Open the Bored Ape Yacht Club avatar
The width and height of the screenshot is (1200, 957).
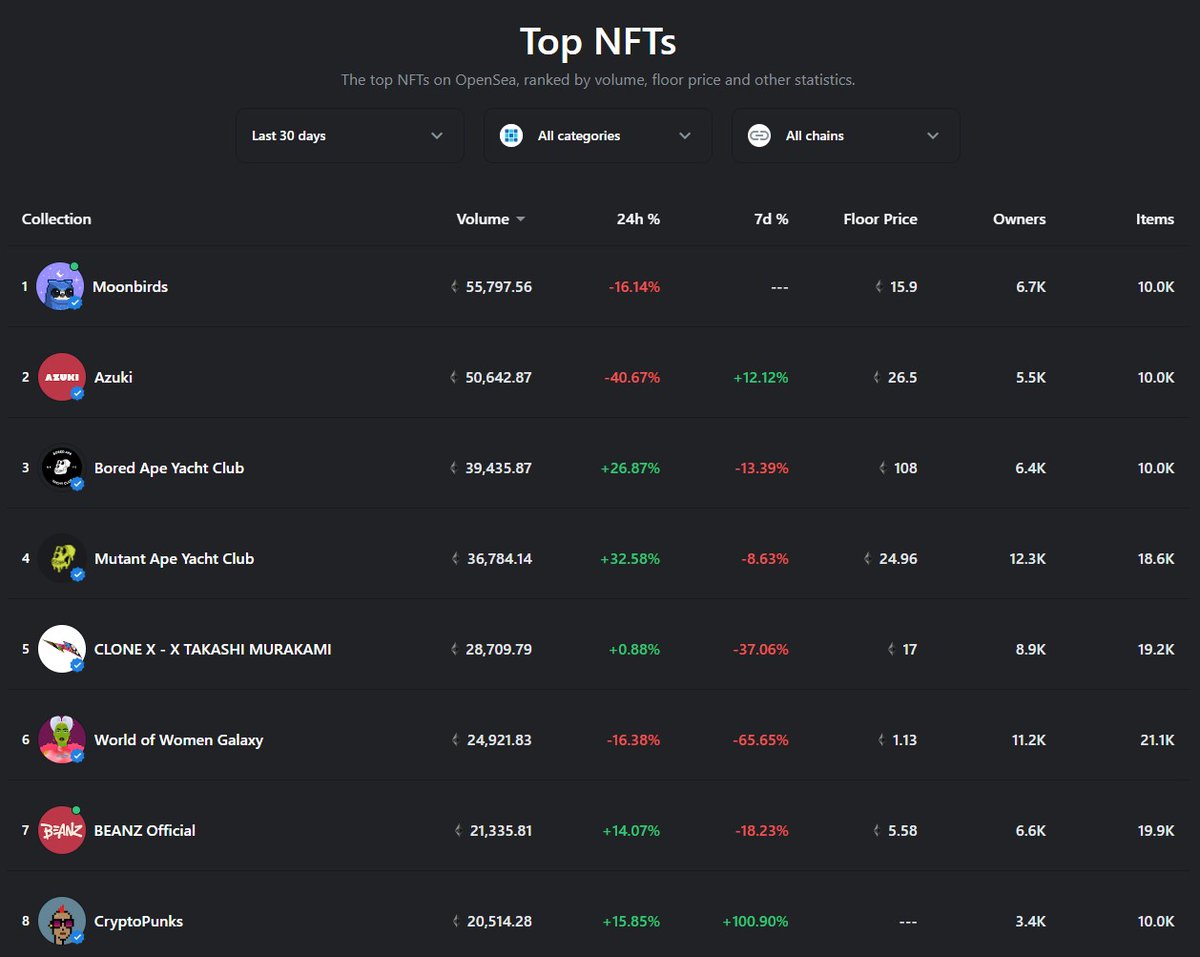click(x=61, y=468)
